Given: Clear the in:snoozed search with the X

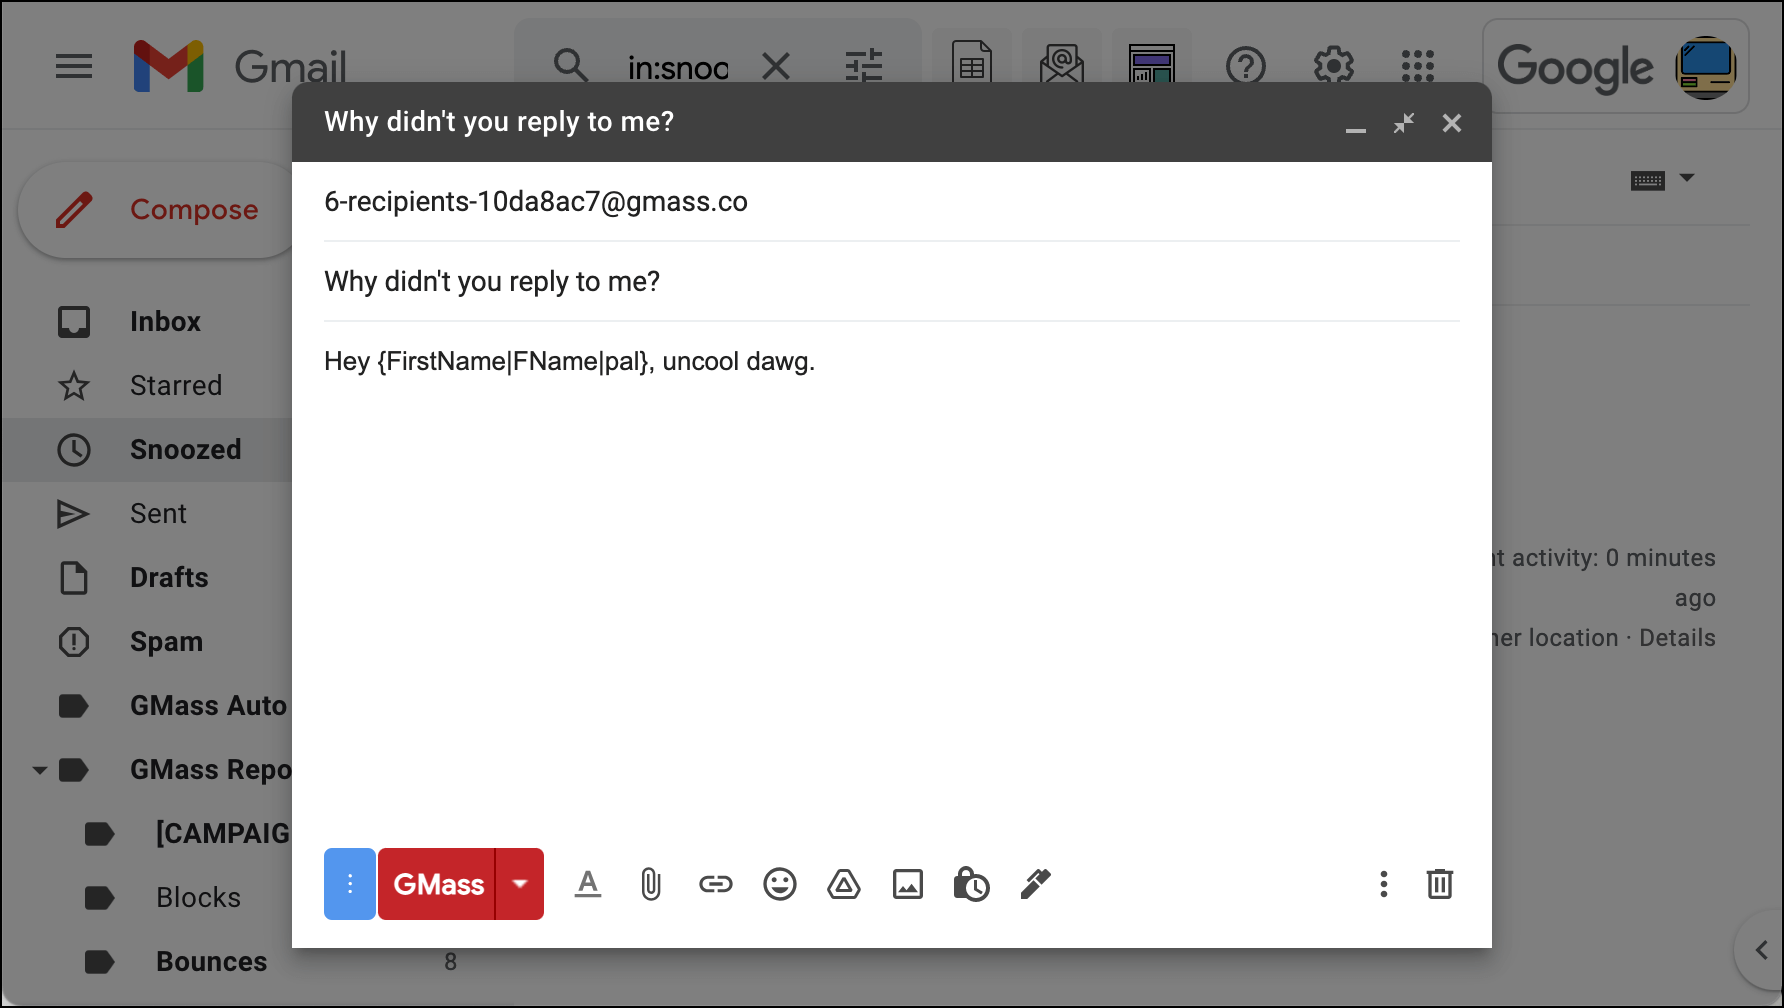Looking at the screenshot, I should click(x=776, y=67).
